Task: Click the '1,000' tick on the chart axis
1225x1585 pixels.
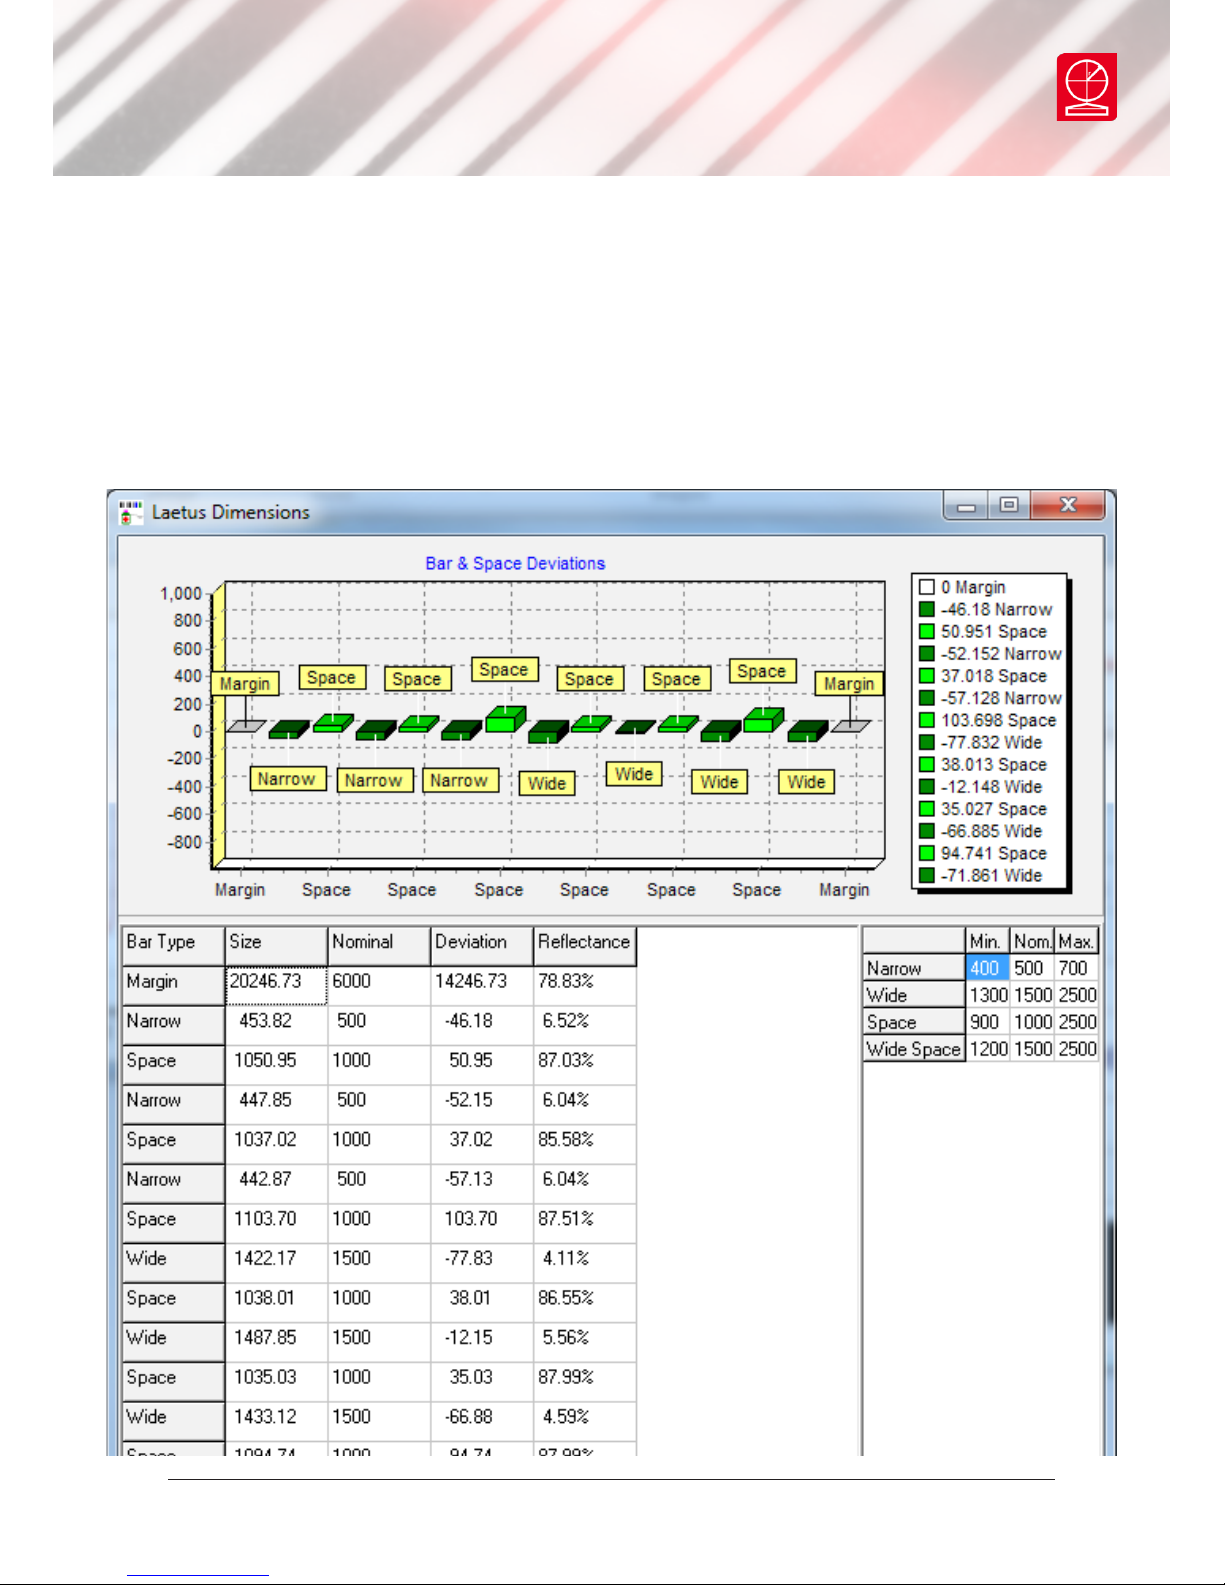Action: (181, 594)
